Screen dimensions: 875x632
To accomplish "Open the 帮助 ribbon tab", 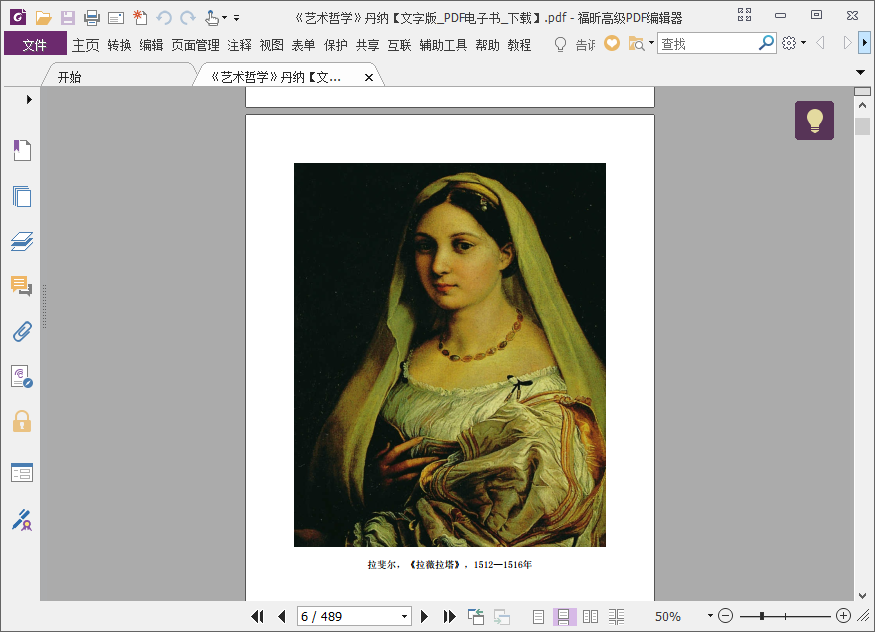I will coord(488,45).
